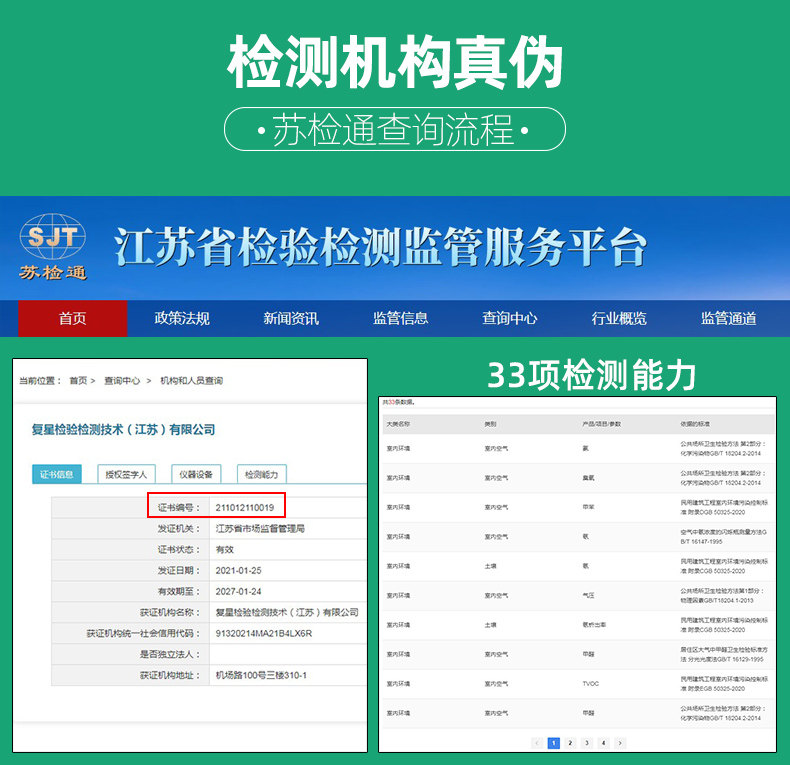
Task: Select expiry date 2027-01-24
Action: [x=238, y=591]
